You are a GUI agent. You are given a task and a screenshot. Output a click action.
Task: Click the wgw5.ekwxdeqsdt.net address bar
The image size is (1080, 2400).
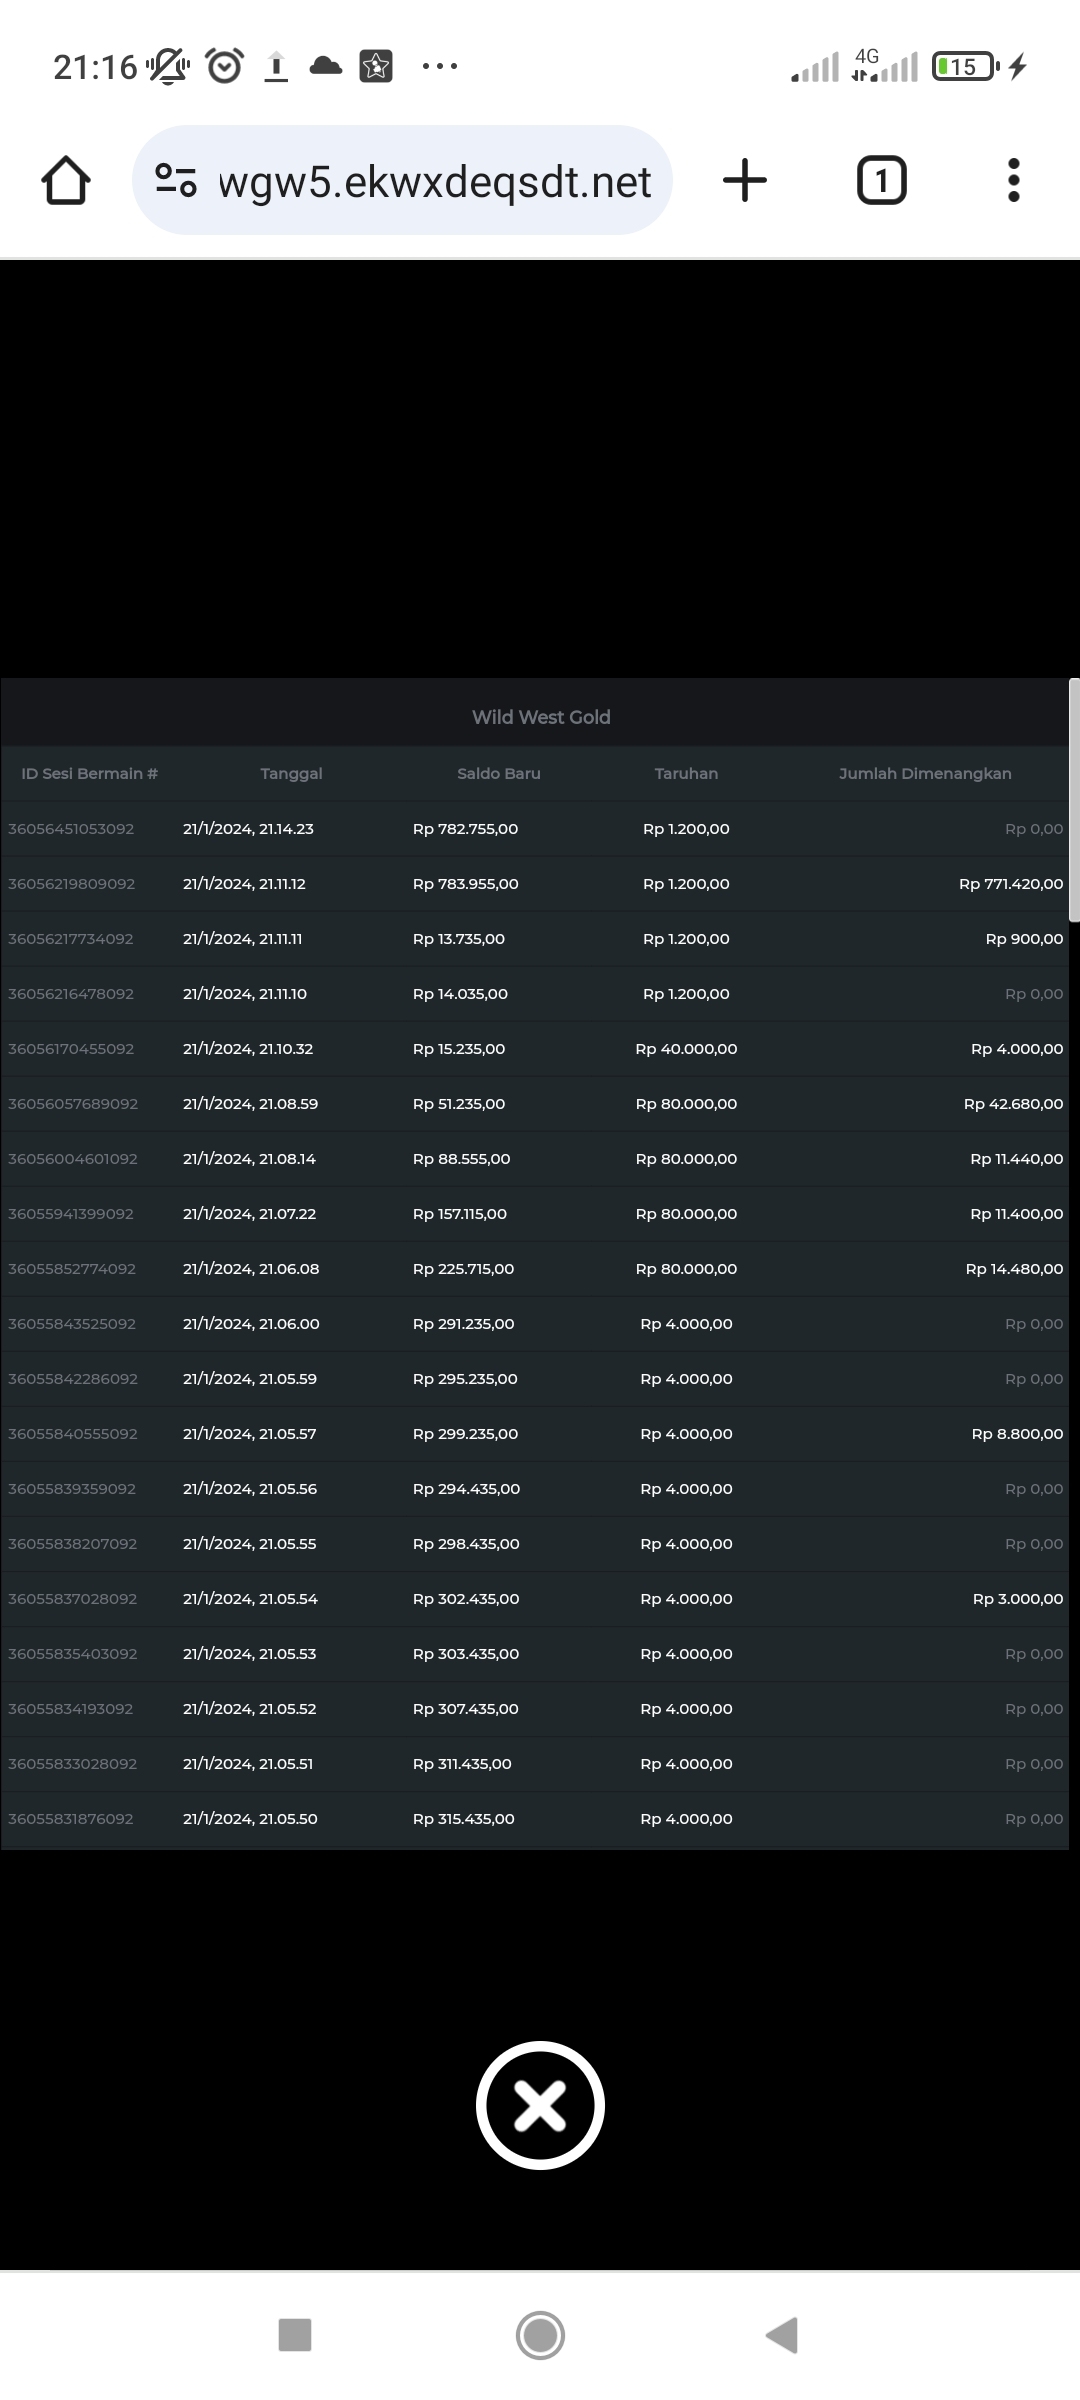coord(434,182)
